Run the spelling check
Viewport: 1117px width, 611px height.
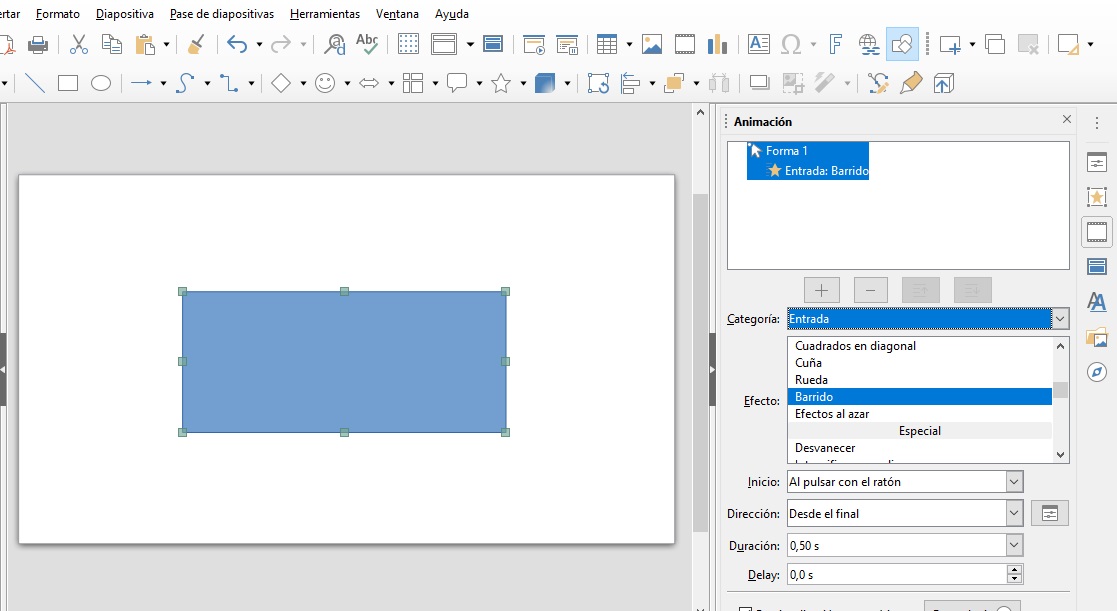click(367, 45)
